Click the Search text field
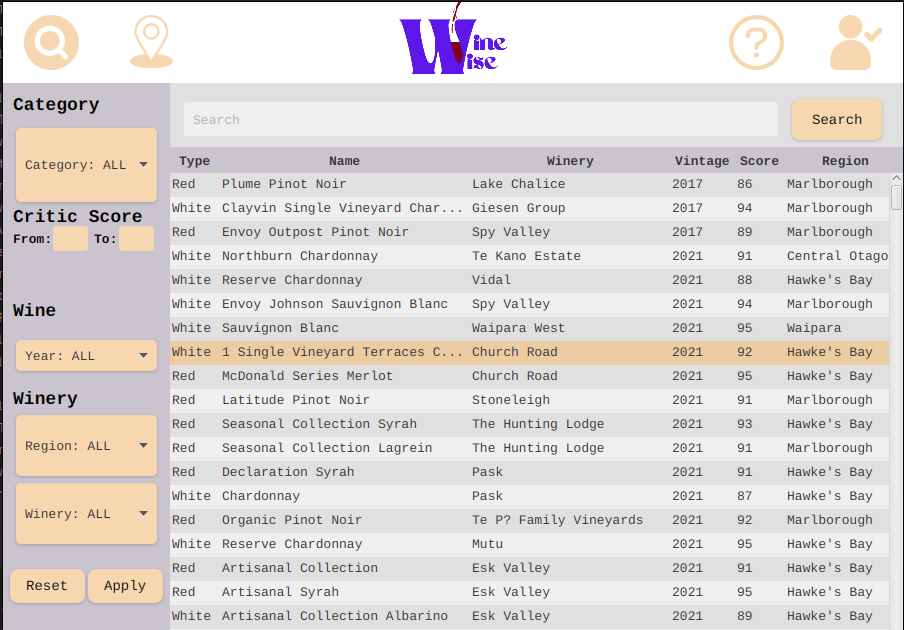 (x=480, y=119)
